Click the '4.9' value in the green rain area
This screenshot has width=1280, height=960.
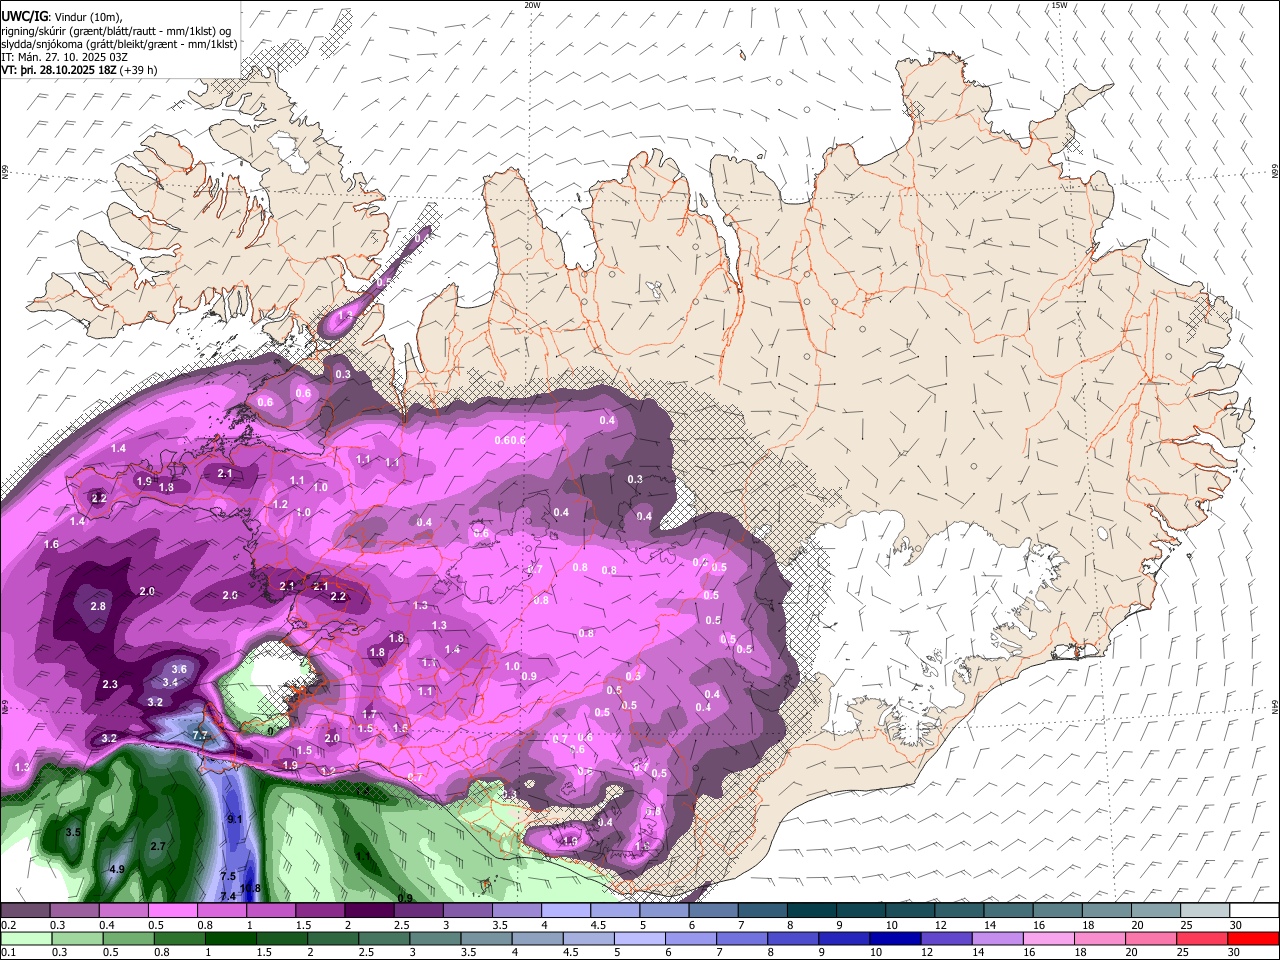point(116,869)
